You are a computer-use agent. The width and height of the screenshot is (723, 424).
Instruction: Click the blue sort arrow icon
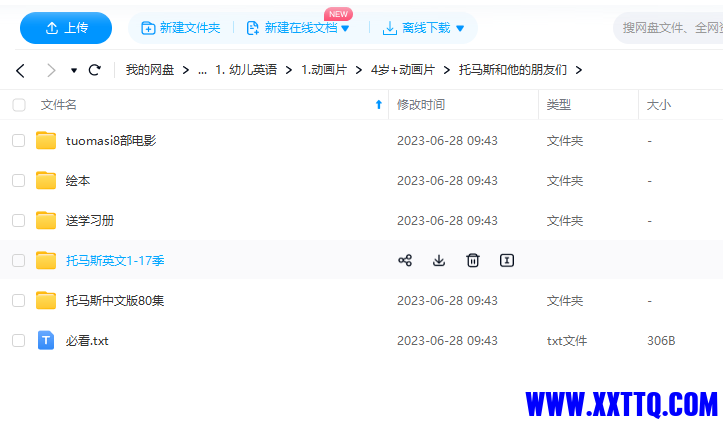[379, 105]
